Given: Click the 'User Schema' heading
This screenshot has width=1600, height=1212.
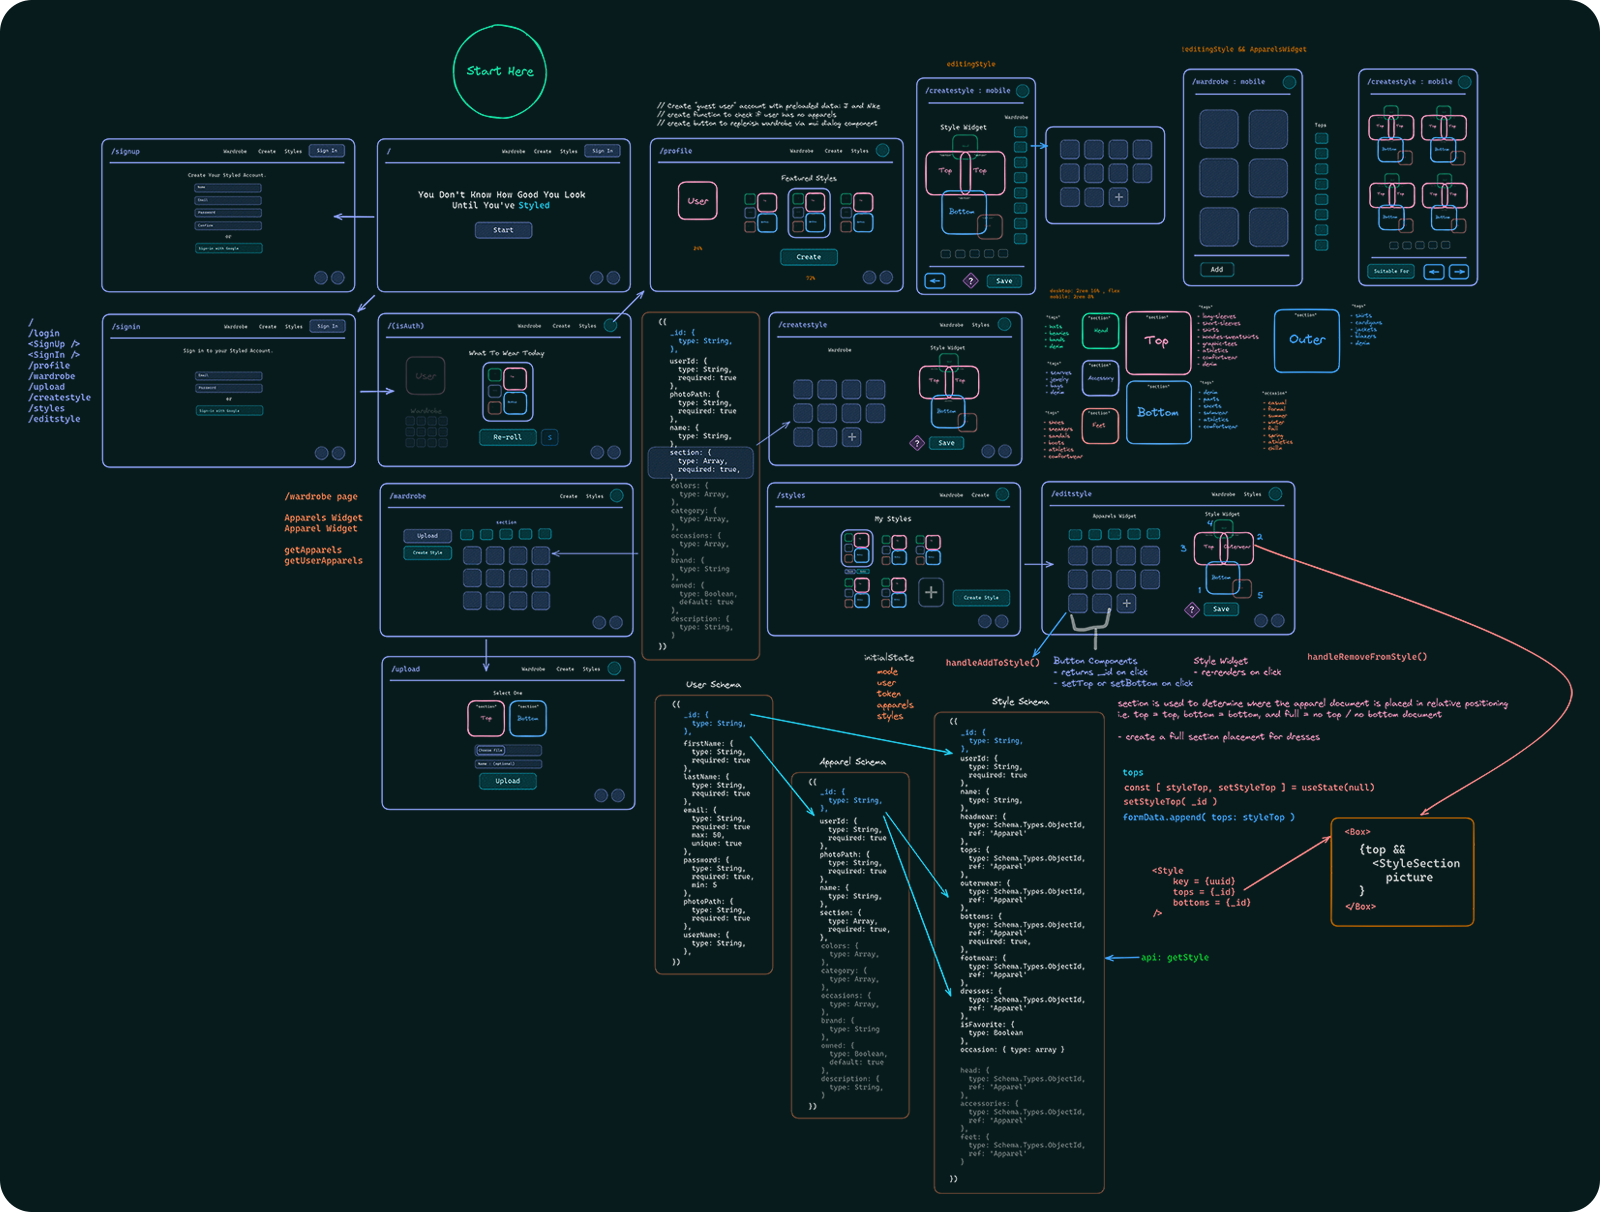Looking at the screenshot, I should coord(713,685).
